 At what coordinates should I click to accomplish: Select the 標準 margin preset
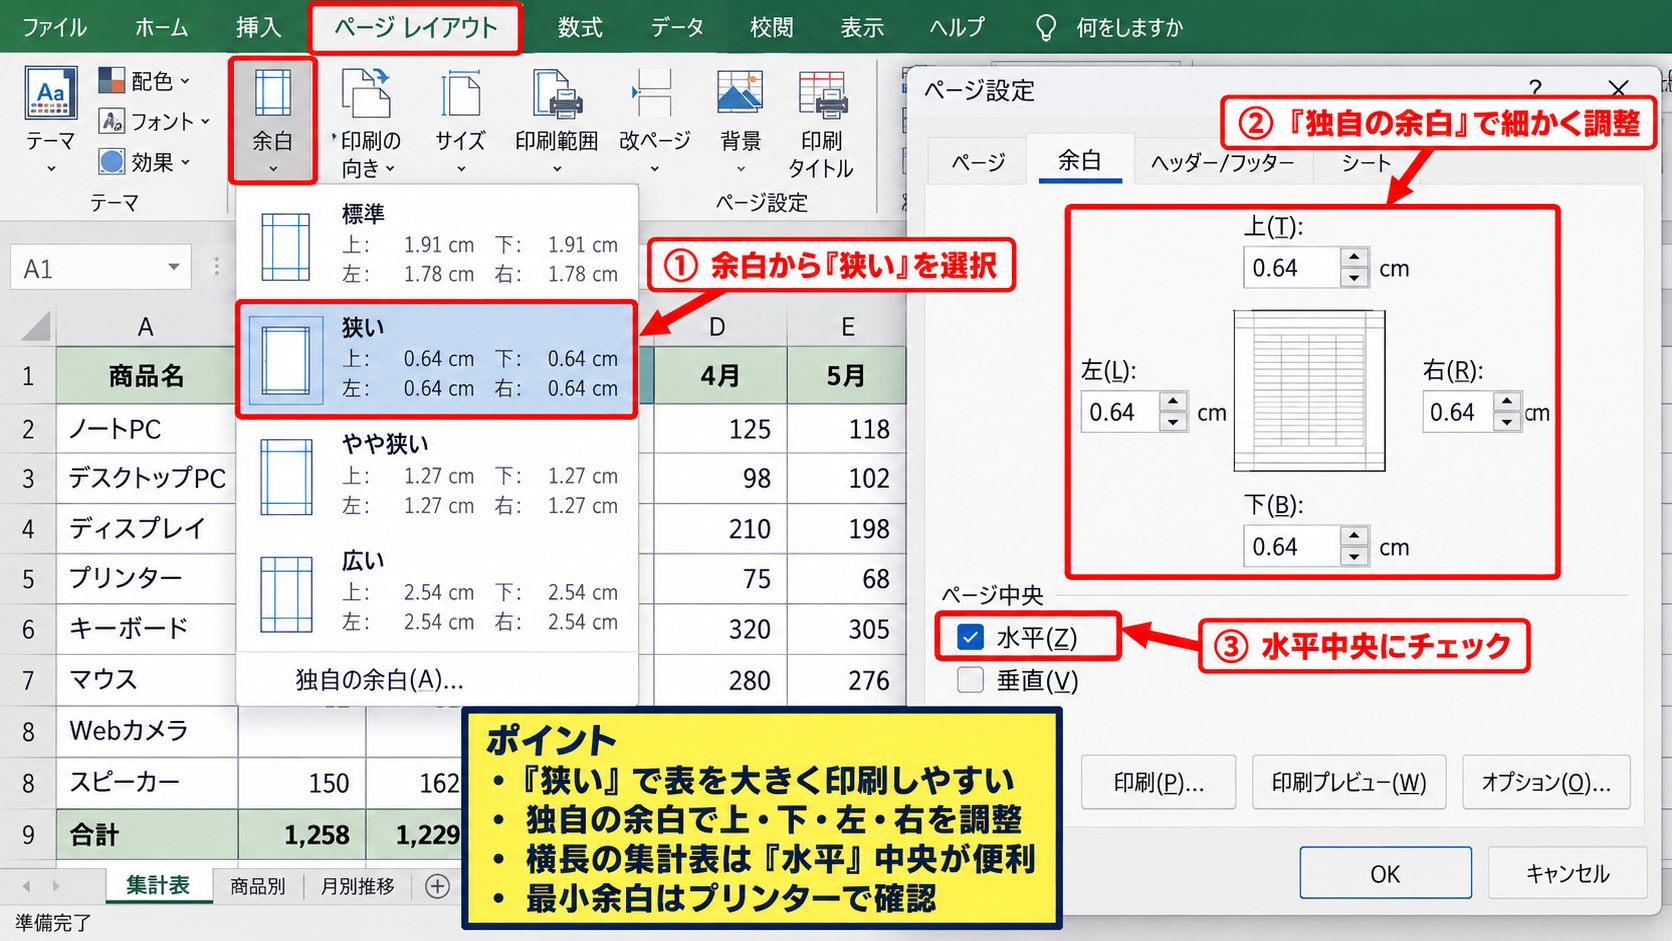coord(437,244)
